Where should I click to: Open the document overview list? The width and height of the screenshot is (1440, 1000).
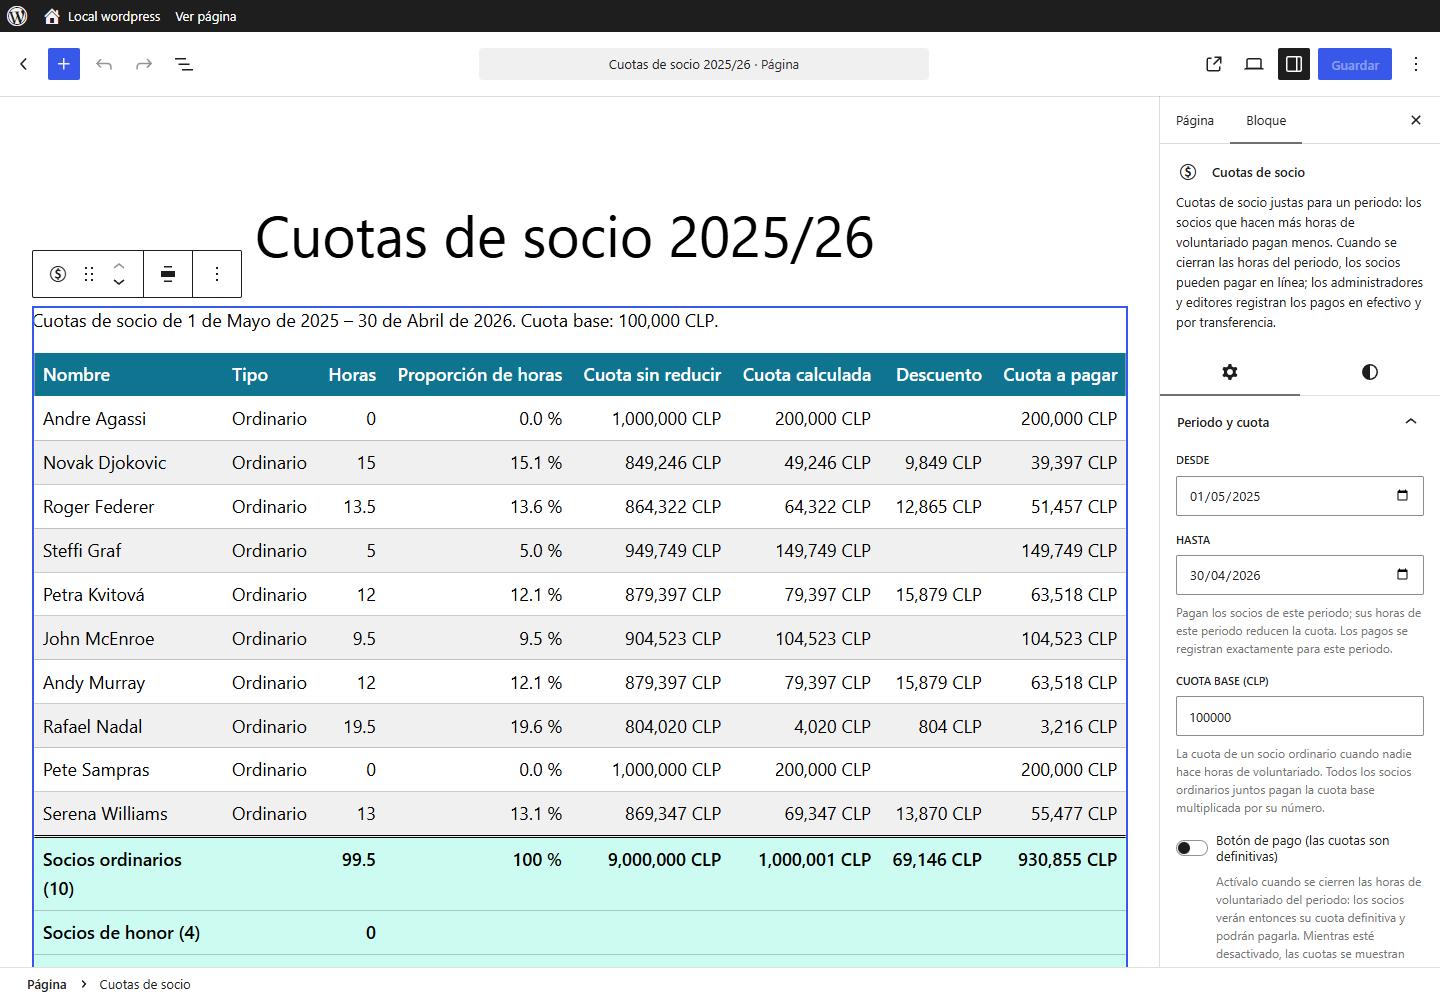click(184, 64)
